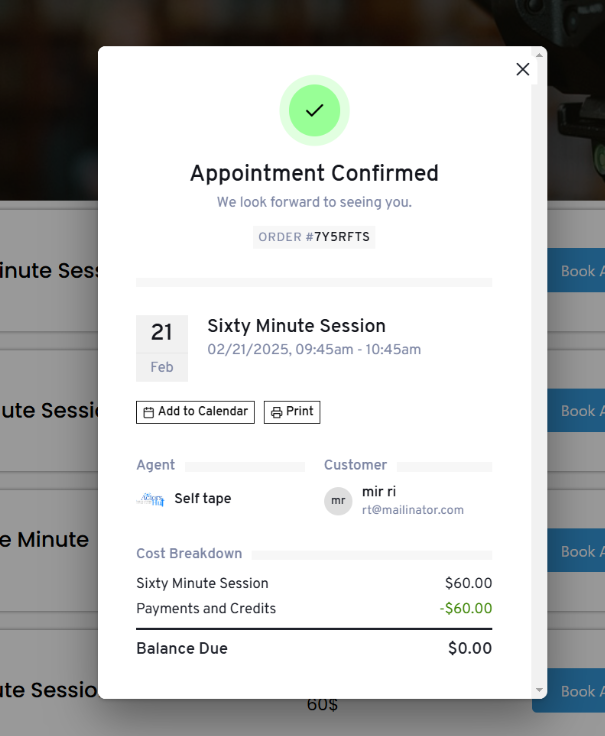605x736 pixels.
Task: Add the appointment to calendar
Action: coord(195,412)
